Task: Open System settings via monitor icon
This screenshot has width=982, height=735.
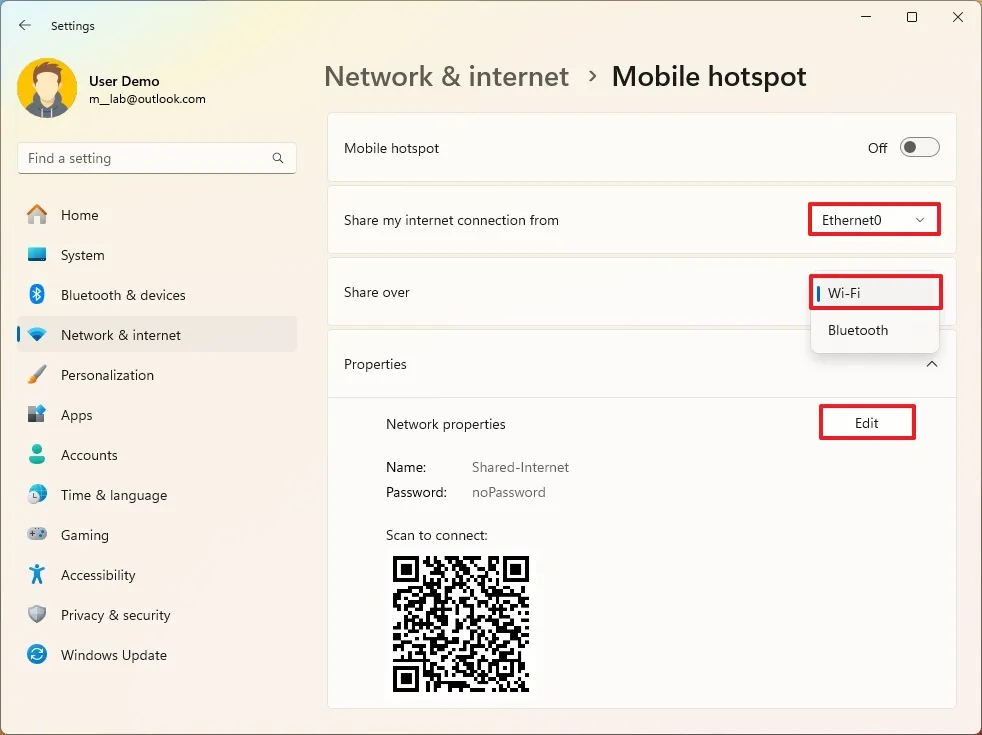Action: (37, 255)
